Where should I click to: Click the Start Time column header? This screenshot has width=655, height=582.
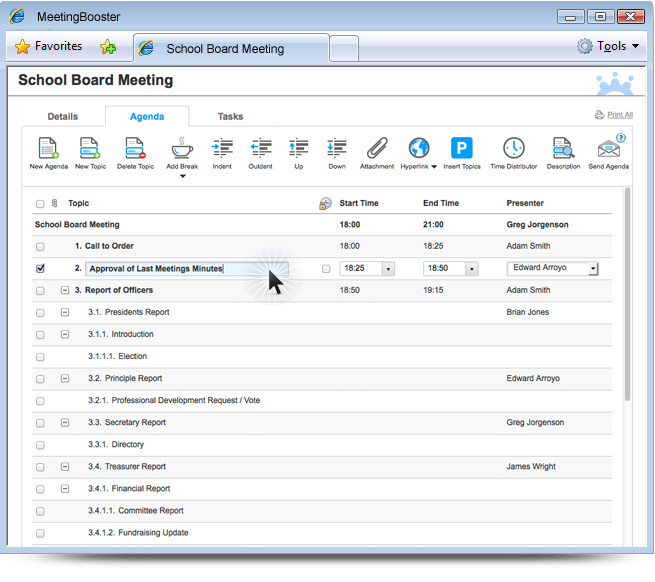tap(359, 203)
